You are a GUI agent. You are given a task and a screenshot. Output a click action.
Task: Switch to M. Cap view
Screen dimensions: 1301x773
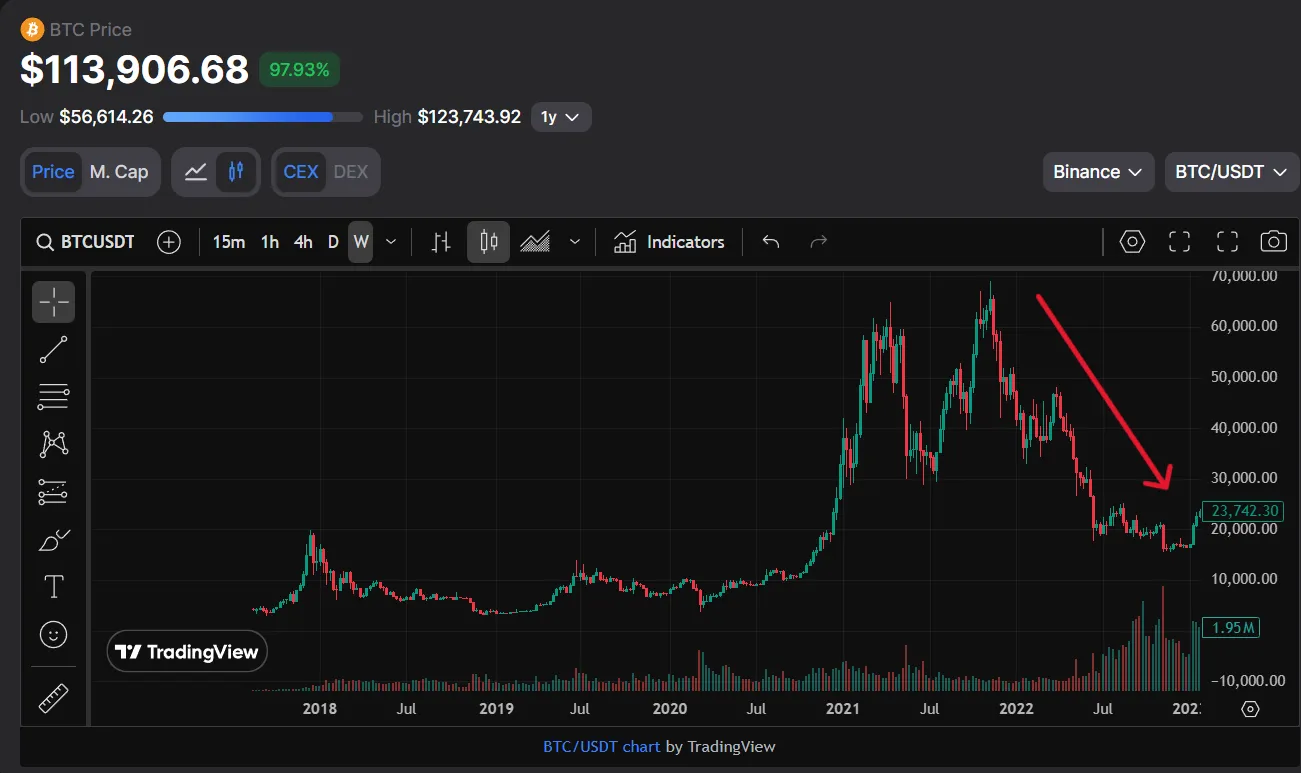[x=118, y=172]
